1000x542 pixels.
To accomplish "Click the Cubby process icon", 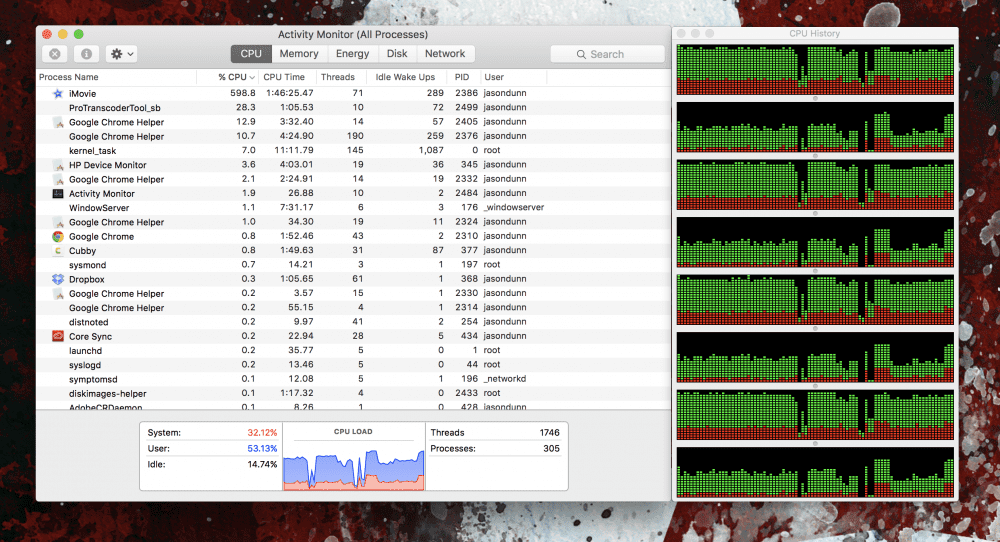I will point(57,251).
